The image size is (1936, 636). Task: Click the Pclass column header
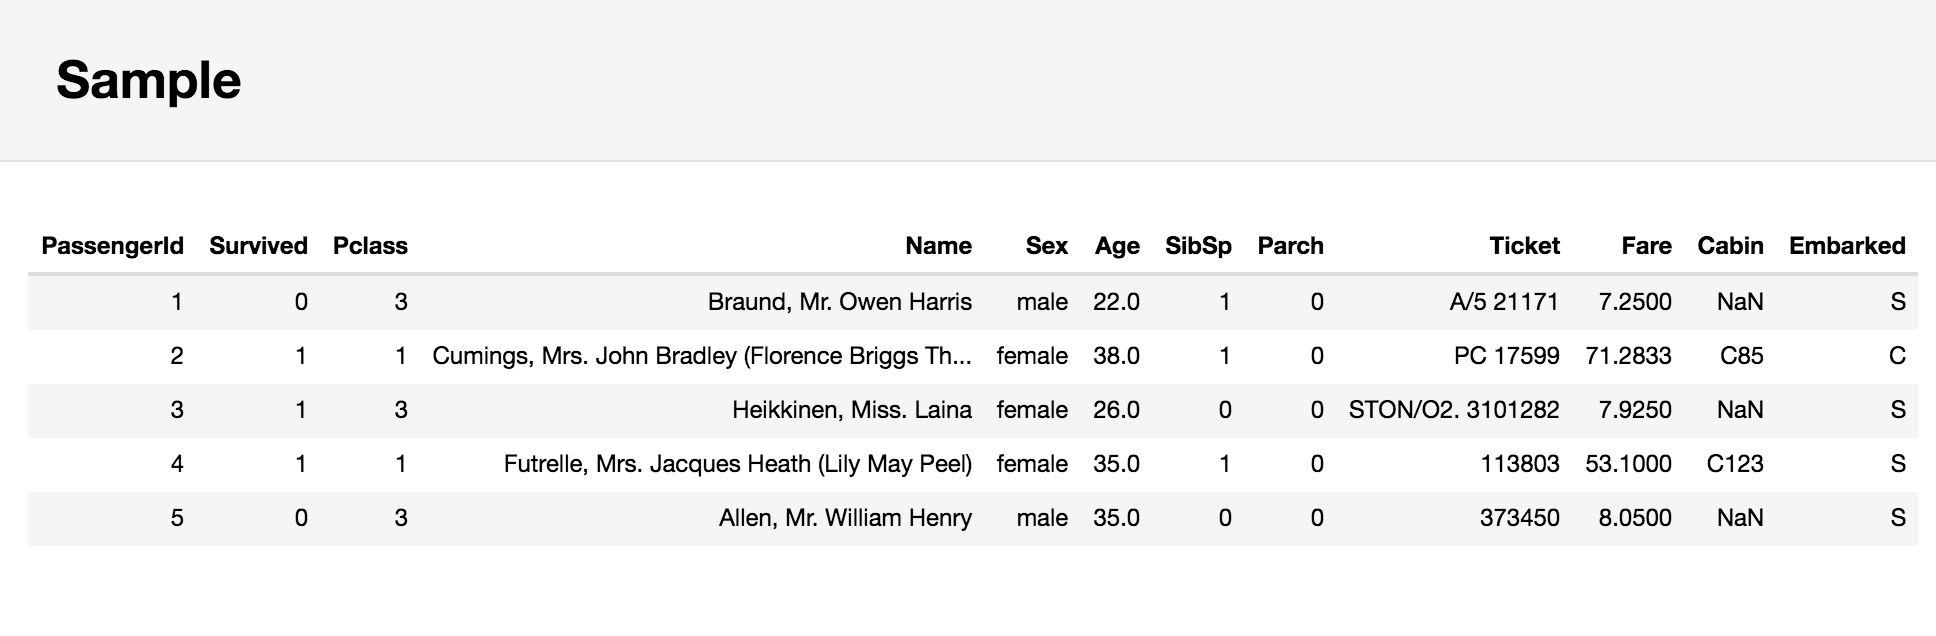click(370, 246)
